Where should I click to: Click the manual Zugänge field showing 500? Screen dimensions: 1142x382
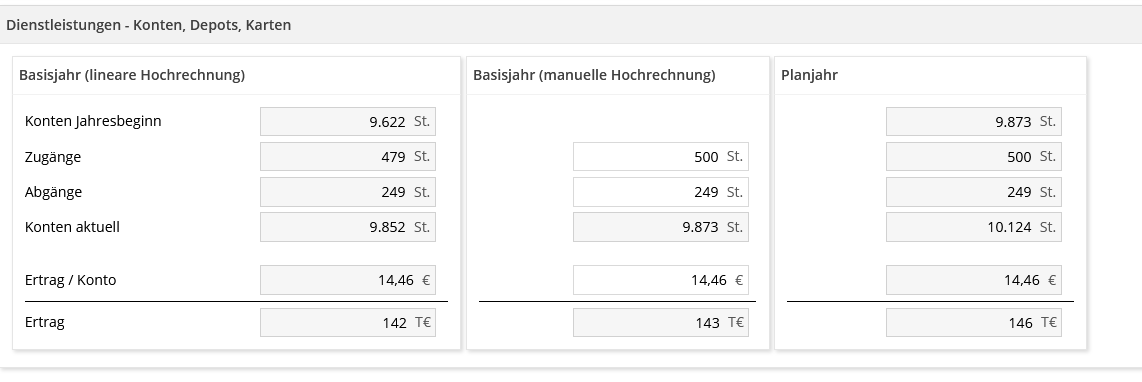(x=661, y=157)
